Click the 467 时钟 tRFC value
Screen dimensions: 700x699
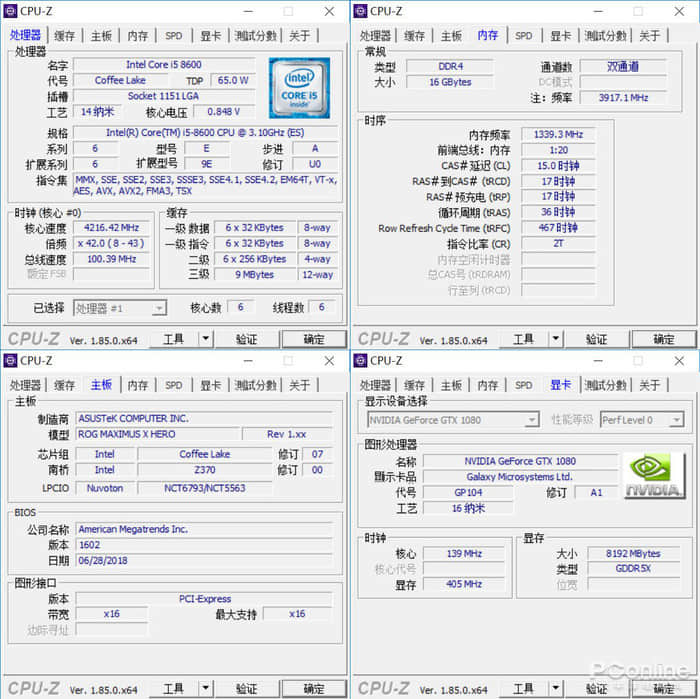(558, 228)
